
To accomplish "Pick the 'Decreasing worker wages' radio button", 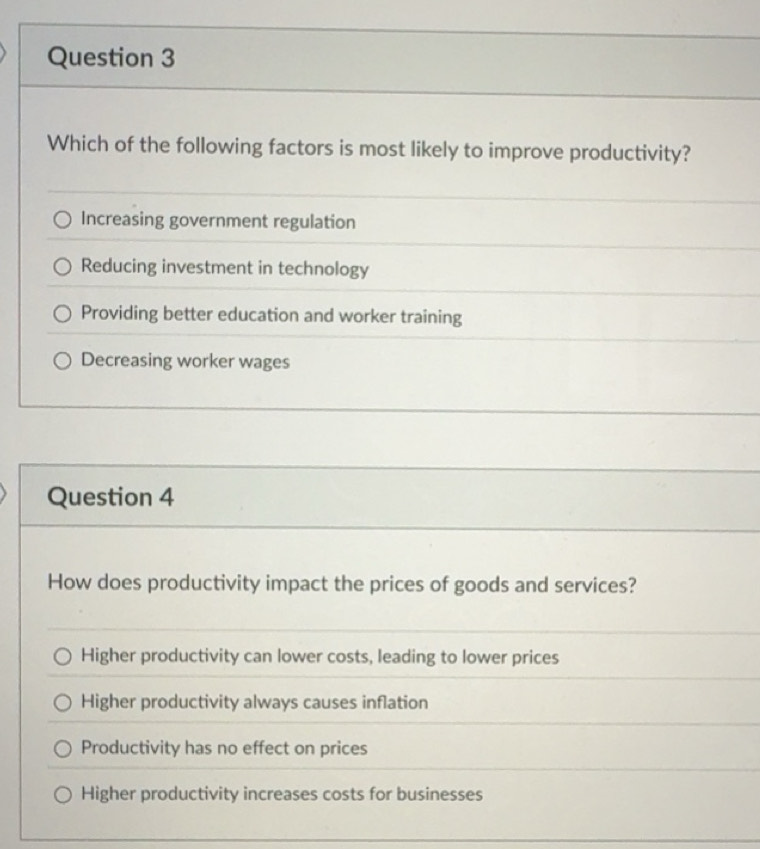I will click(63, 360).
